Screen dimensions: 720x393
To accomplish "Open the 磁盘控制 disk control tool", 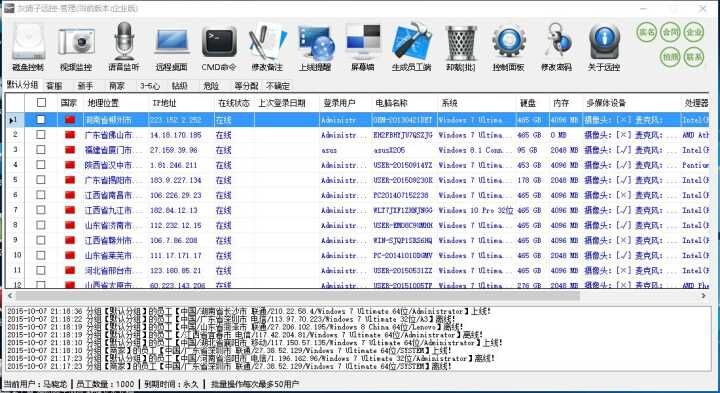I will (x=28, y=47).
